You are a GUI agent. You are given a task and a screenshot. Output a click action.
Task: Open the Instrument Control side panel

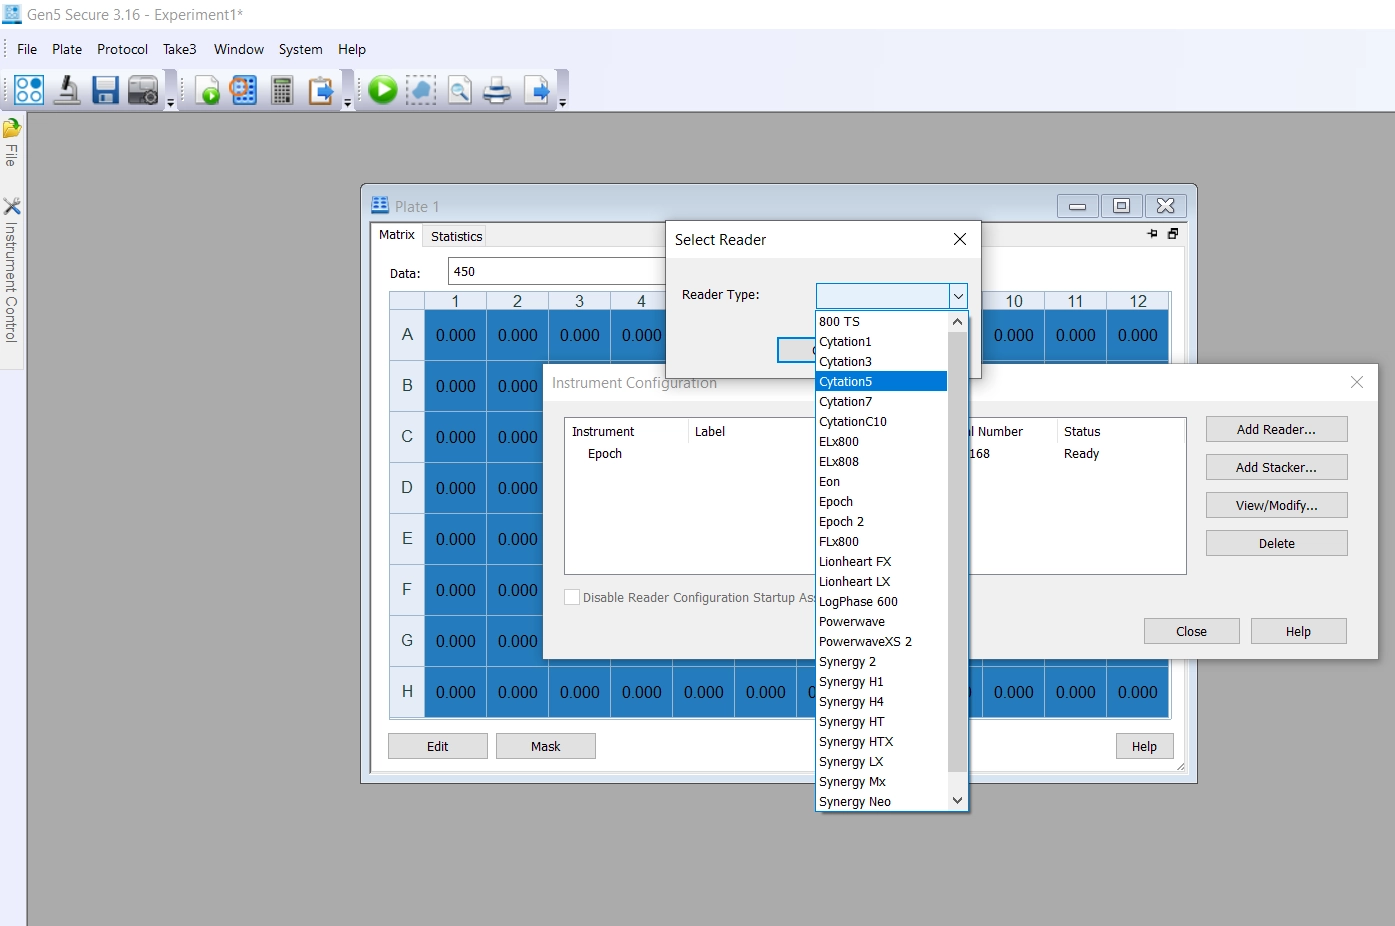[x=12, y=270]
